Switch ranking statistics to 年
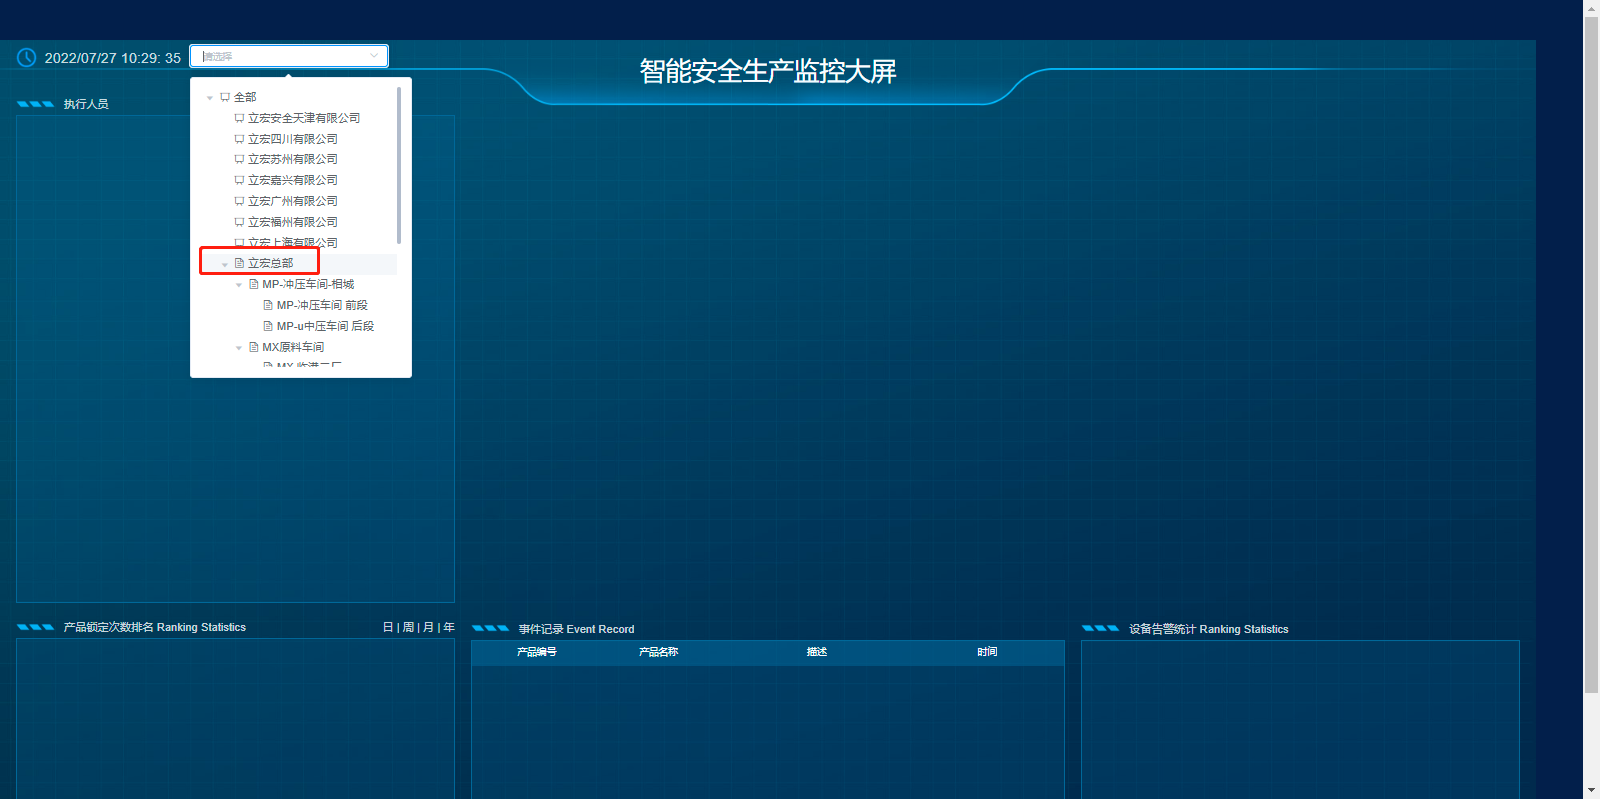Image resolution: width=1600 pixels, height=799 pixels. (449, 627)
